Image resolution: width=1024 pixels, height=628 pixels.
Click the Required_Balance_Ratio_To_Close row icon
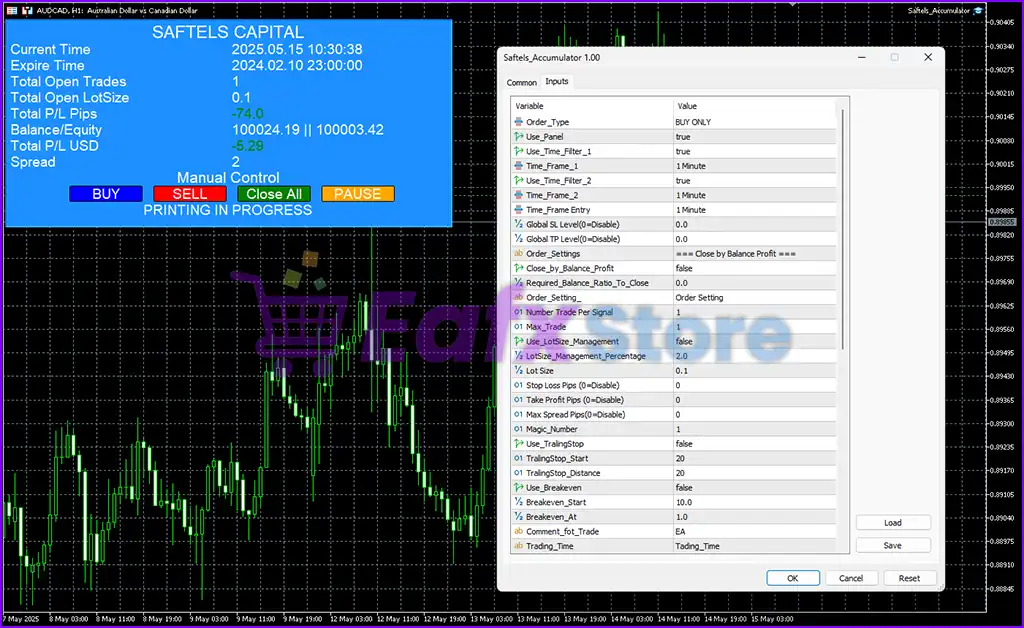(519, 283)
